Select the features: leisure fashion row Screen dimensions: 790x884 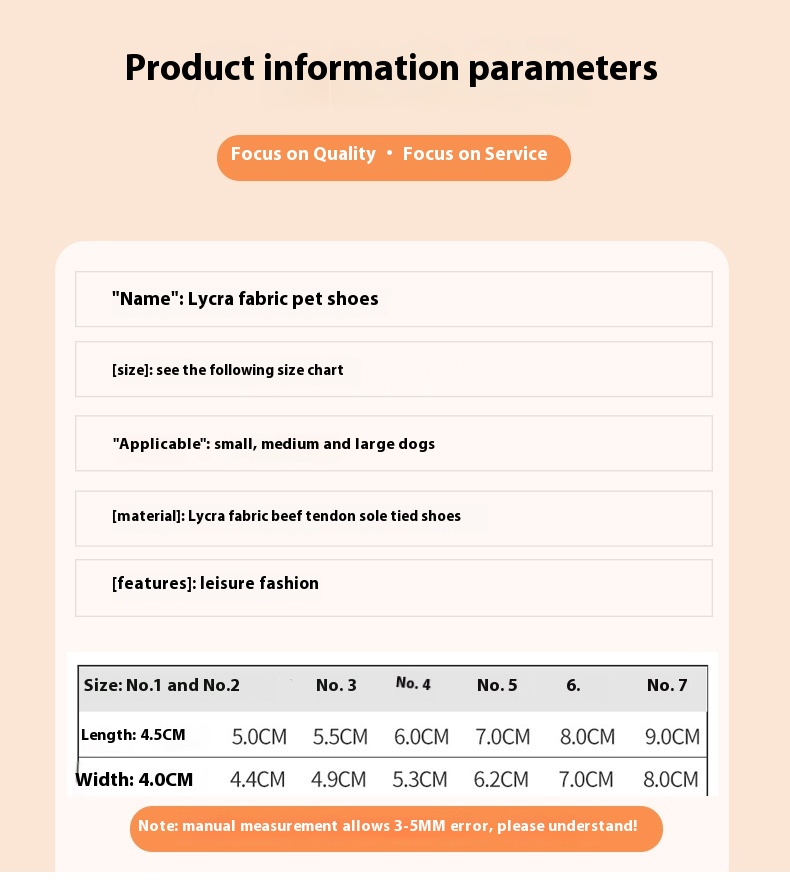393,584
